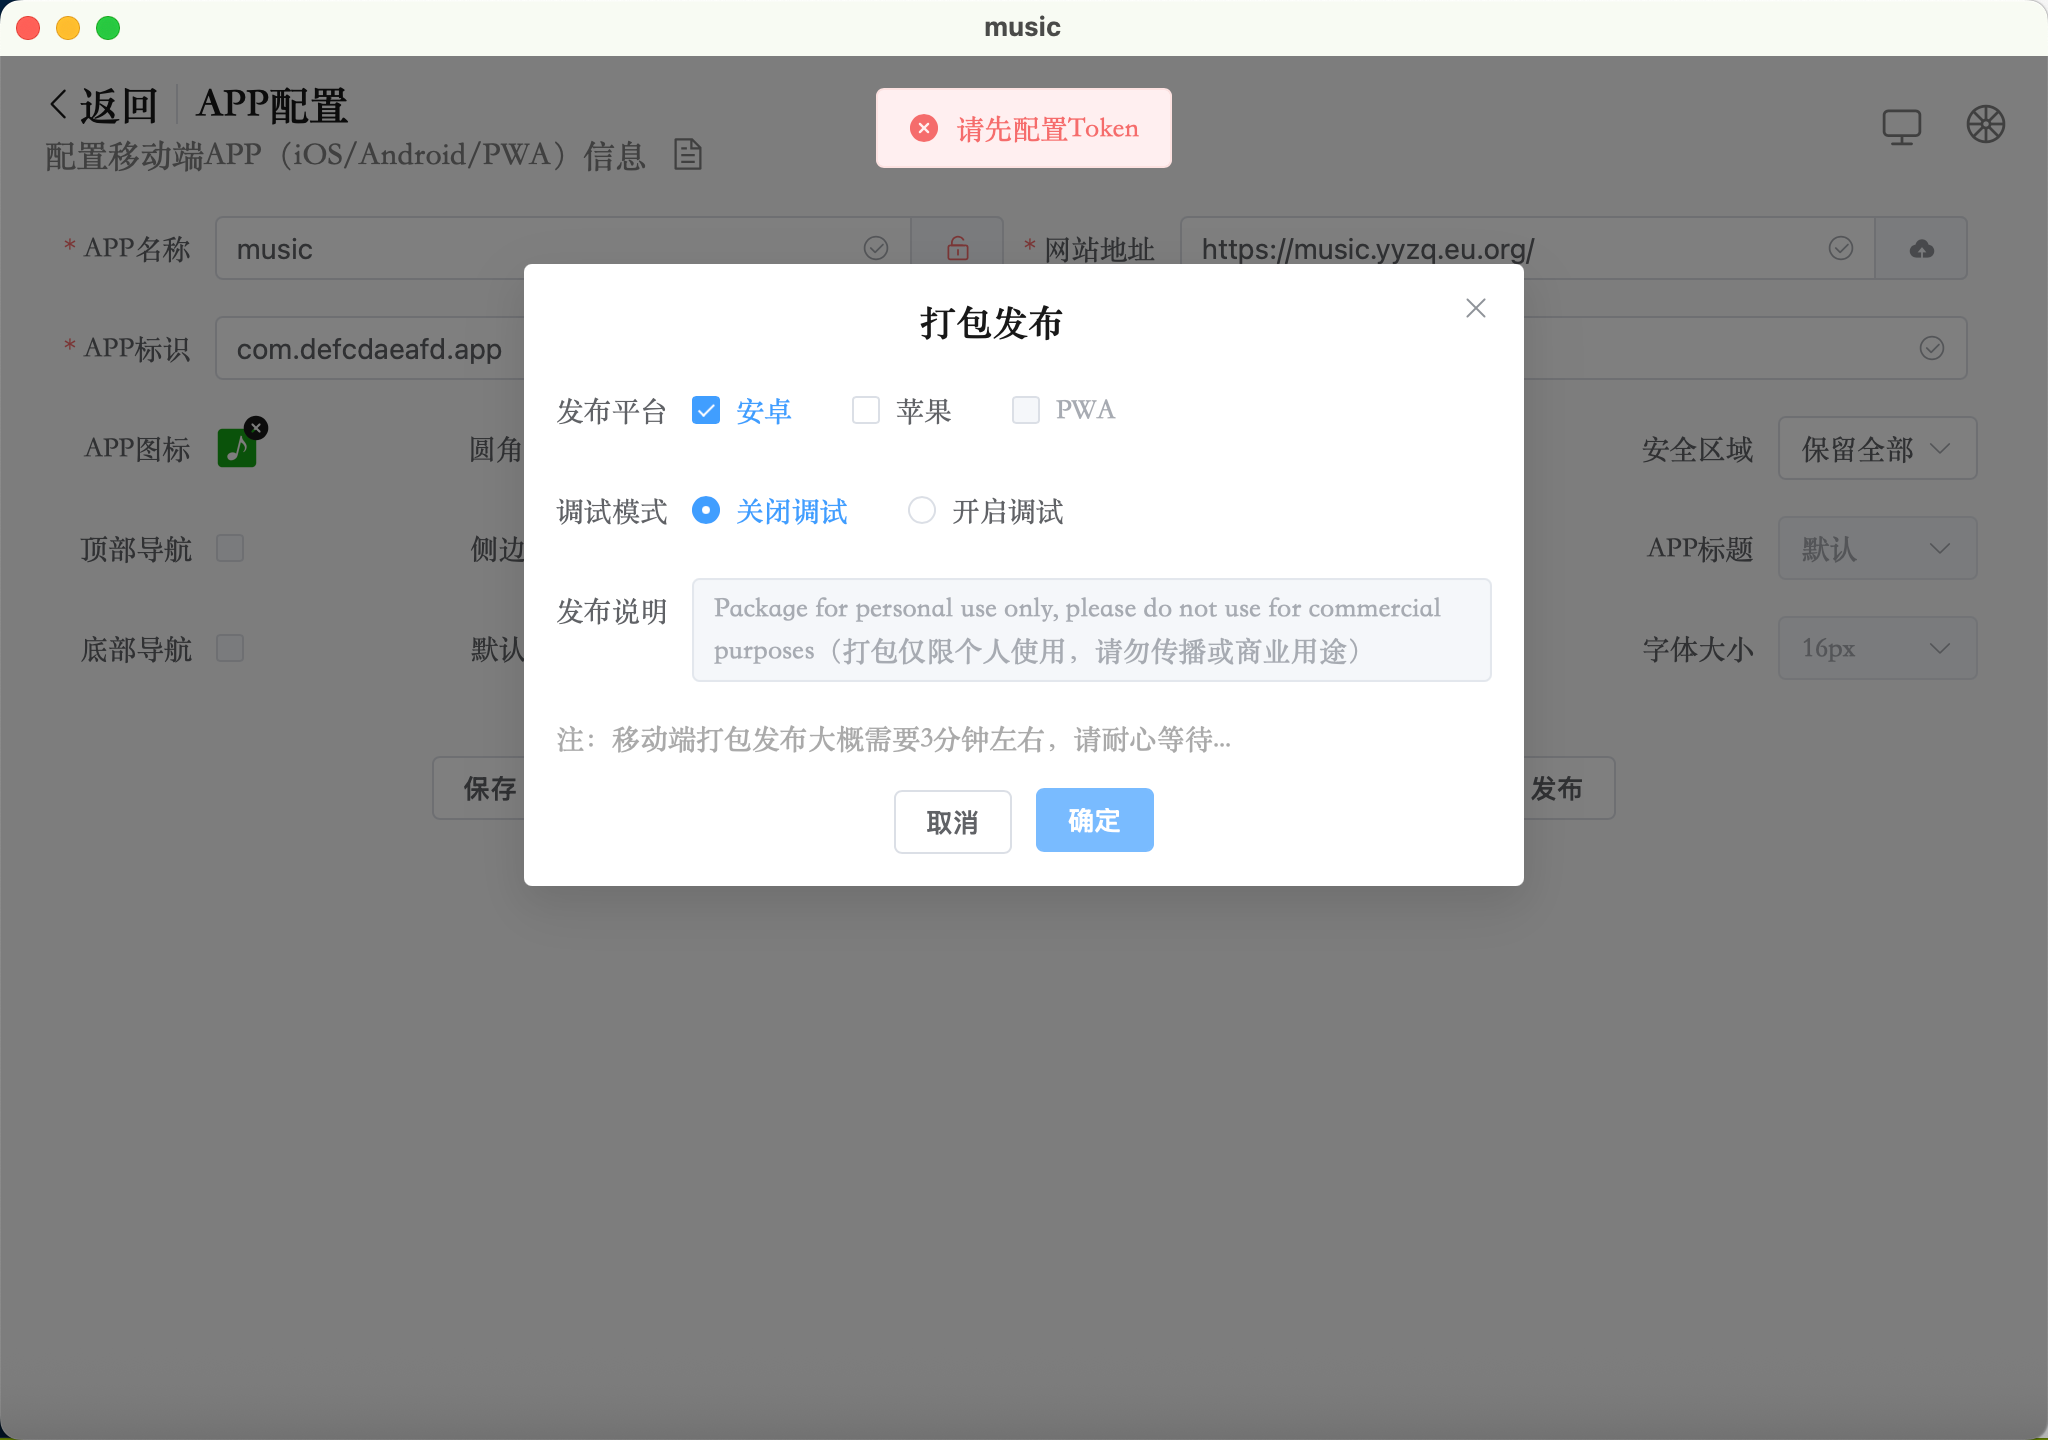2048x1440 pixels.
Task: Close the 打包发布 dialog with X
Action: [x=1475, y=308]
